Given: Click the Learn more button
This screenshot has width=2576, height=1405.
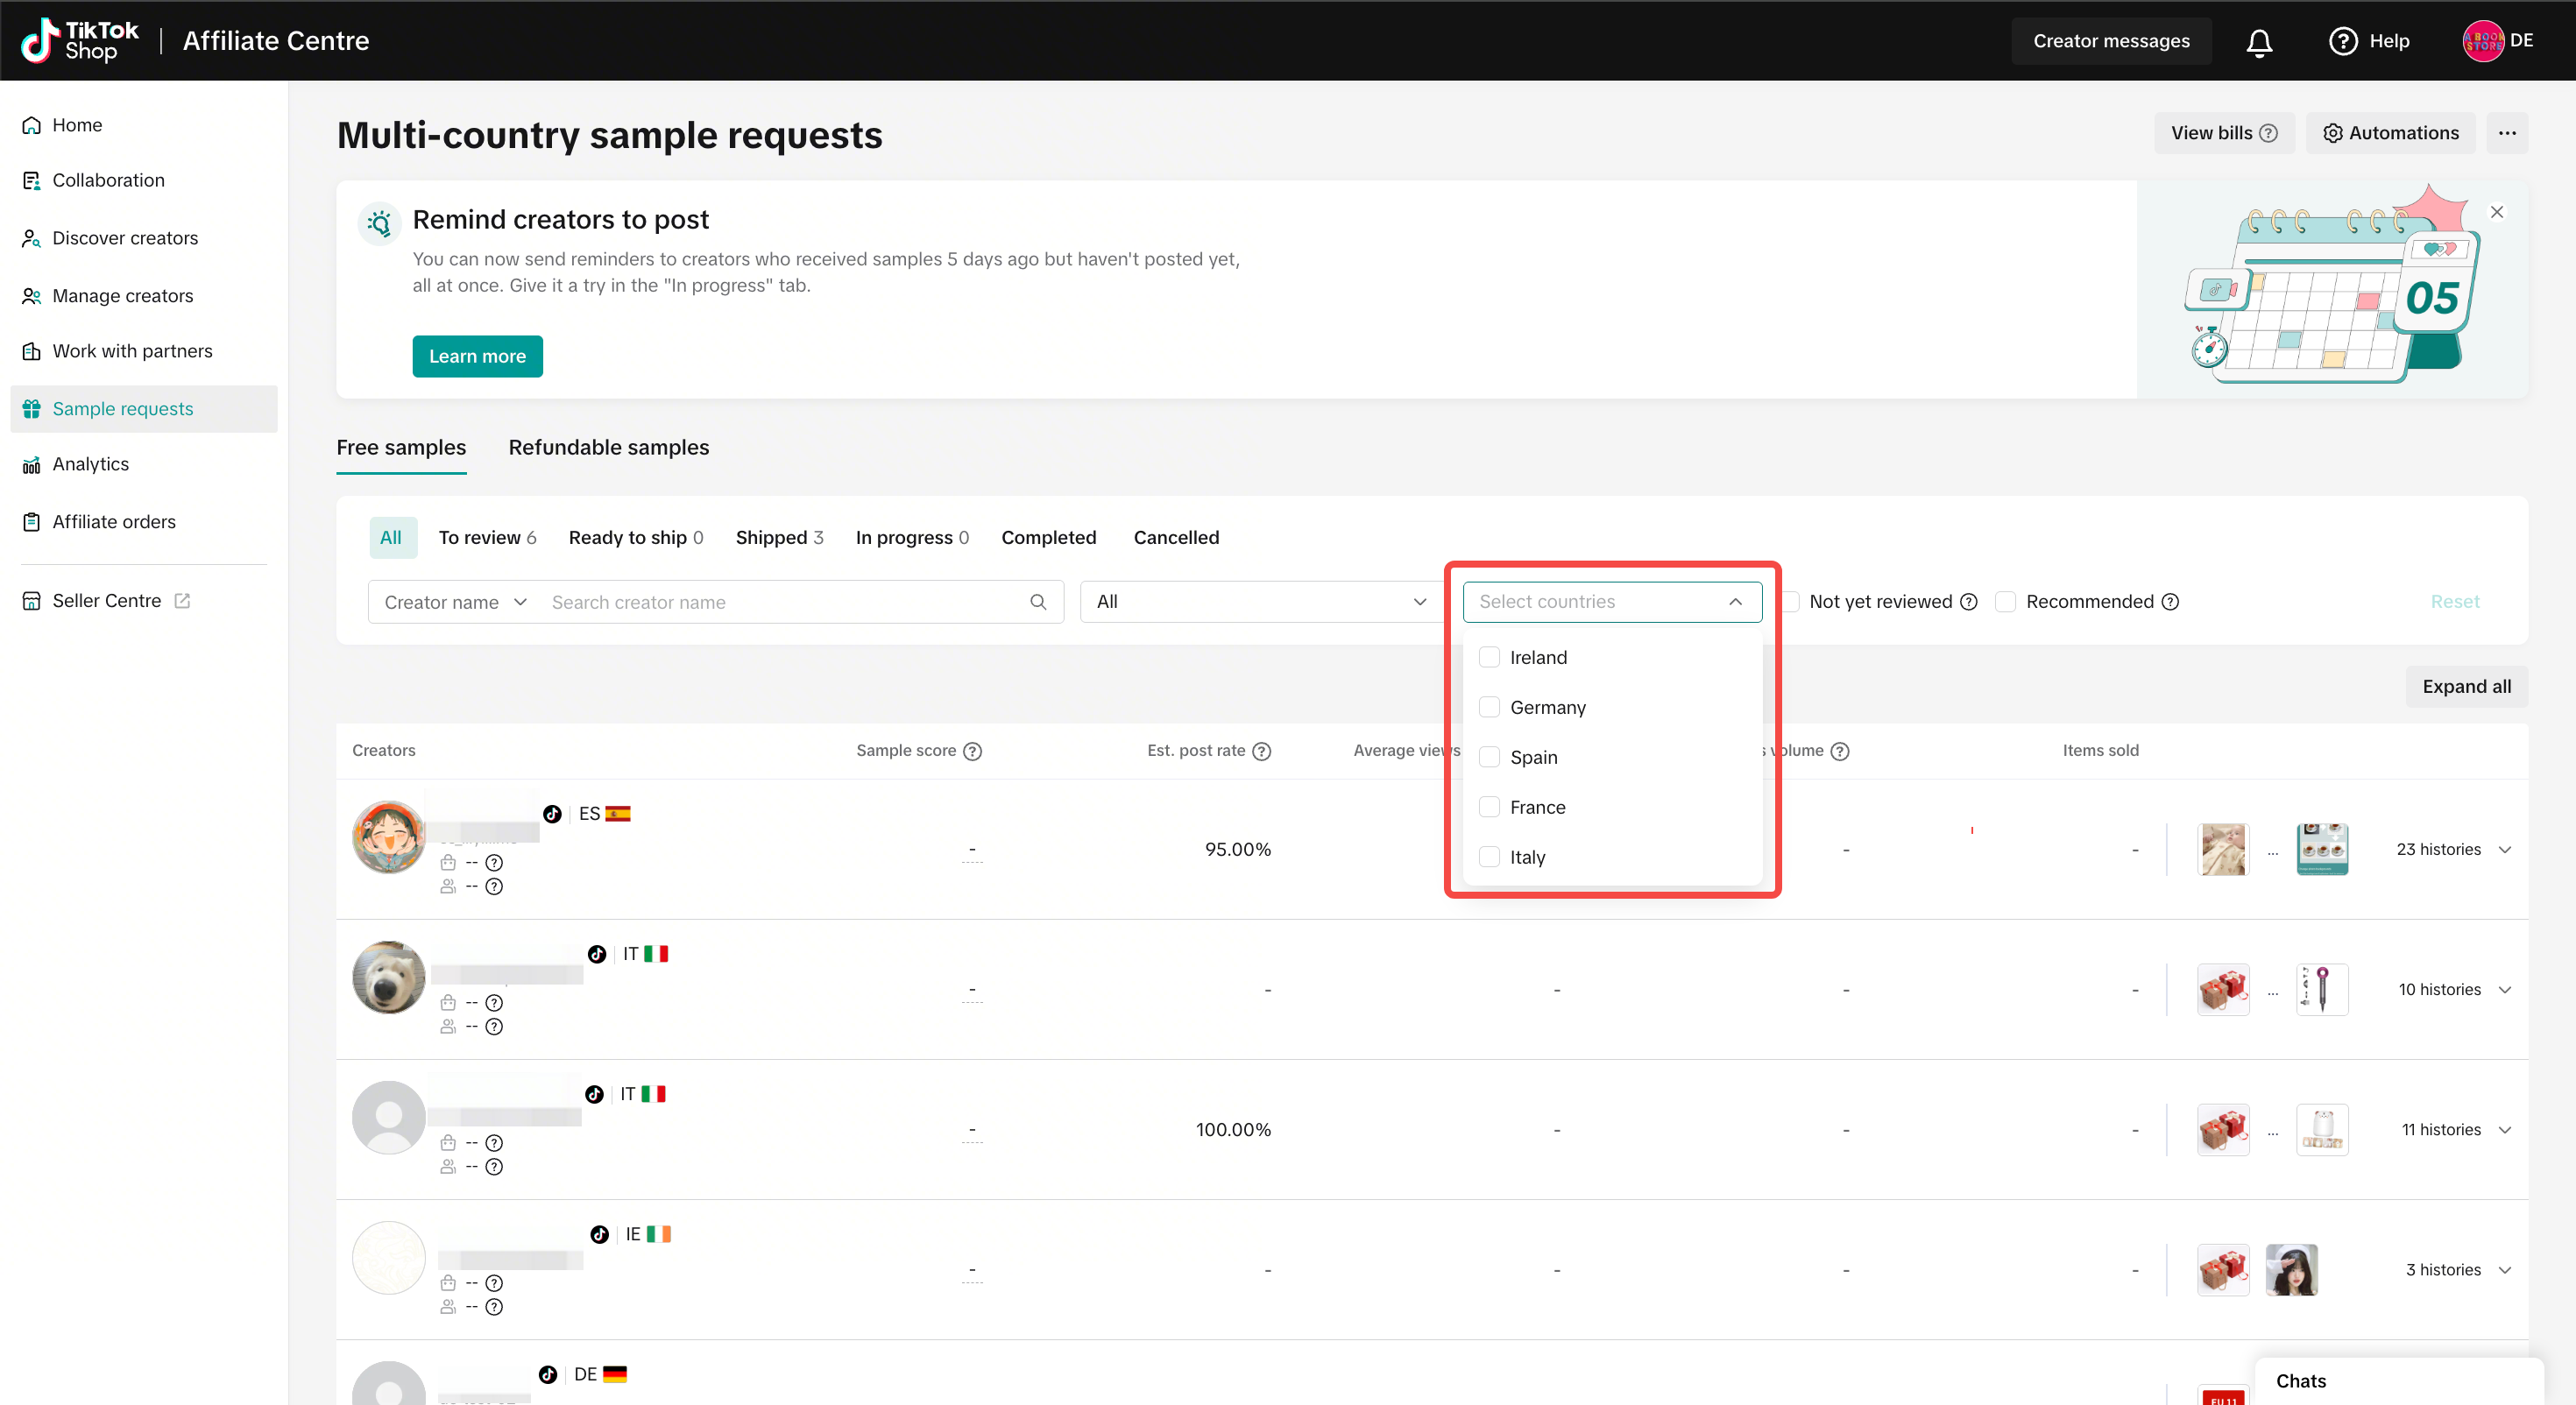Looking at the screenshot, I should point(477,357).
